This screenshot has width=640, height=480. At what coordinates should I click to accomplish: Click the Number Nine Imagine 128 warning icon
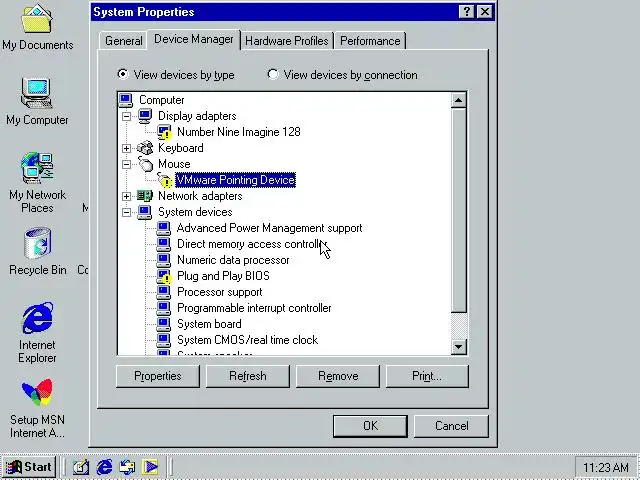pyautogui.click(x=164, y=132)
